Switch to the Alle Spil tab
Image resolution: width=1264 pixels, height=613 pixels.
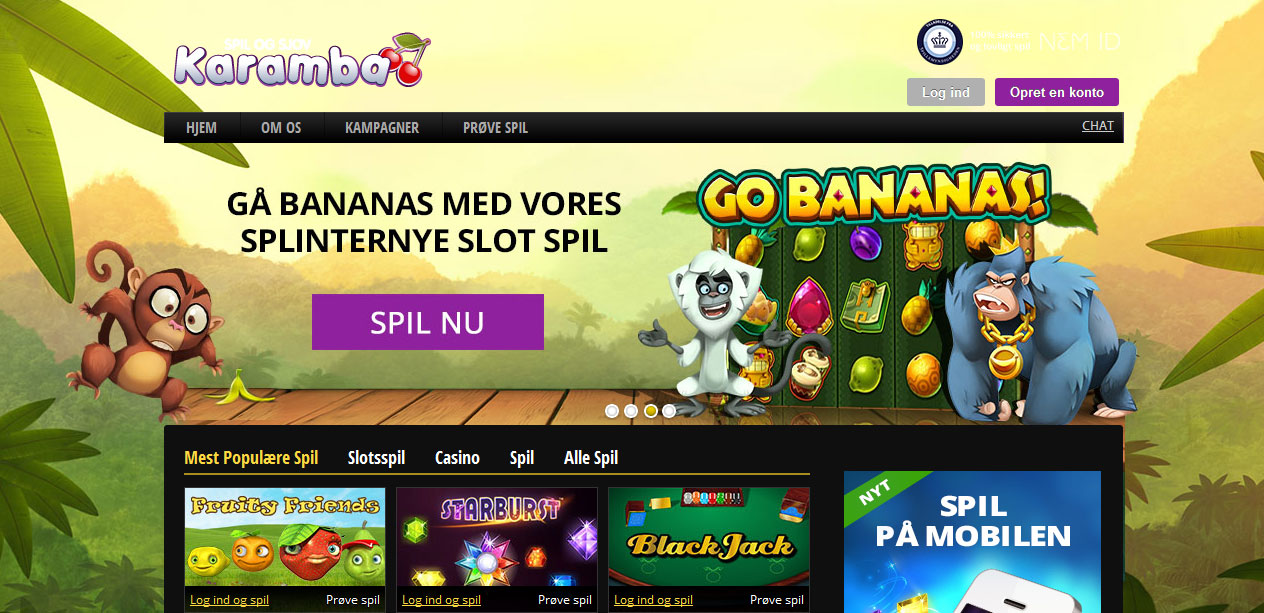click(x=591, y=458)
